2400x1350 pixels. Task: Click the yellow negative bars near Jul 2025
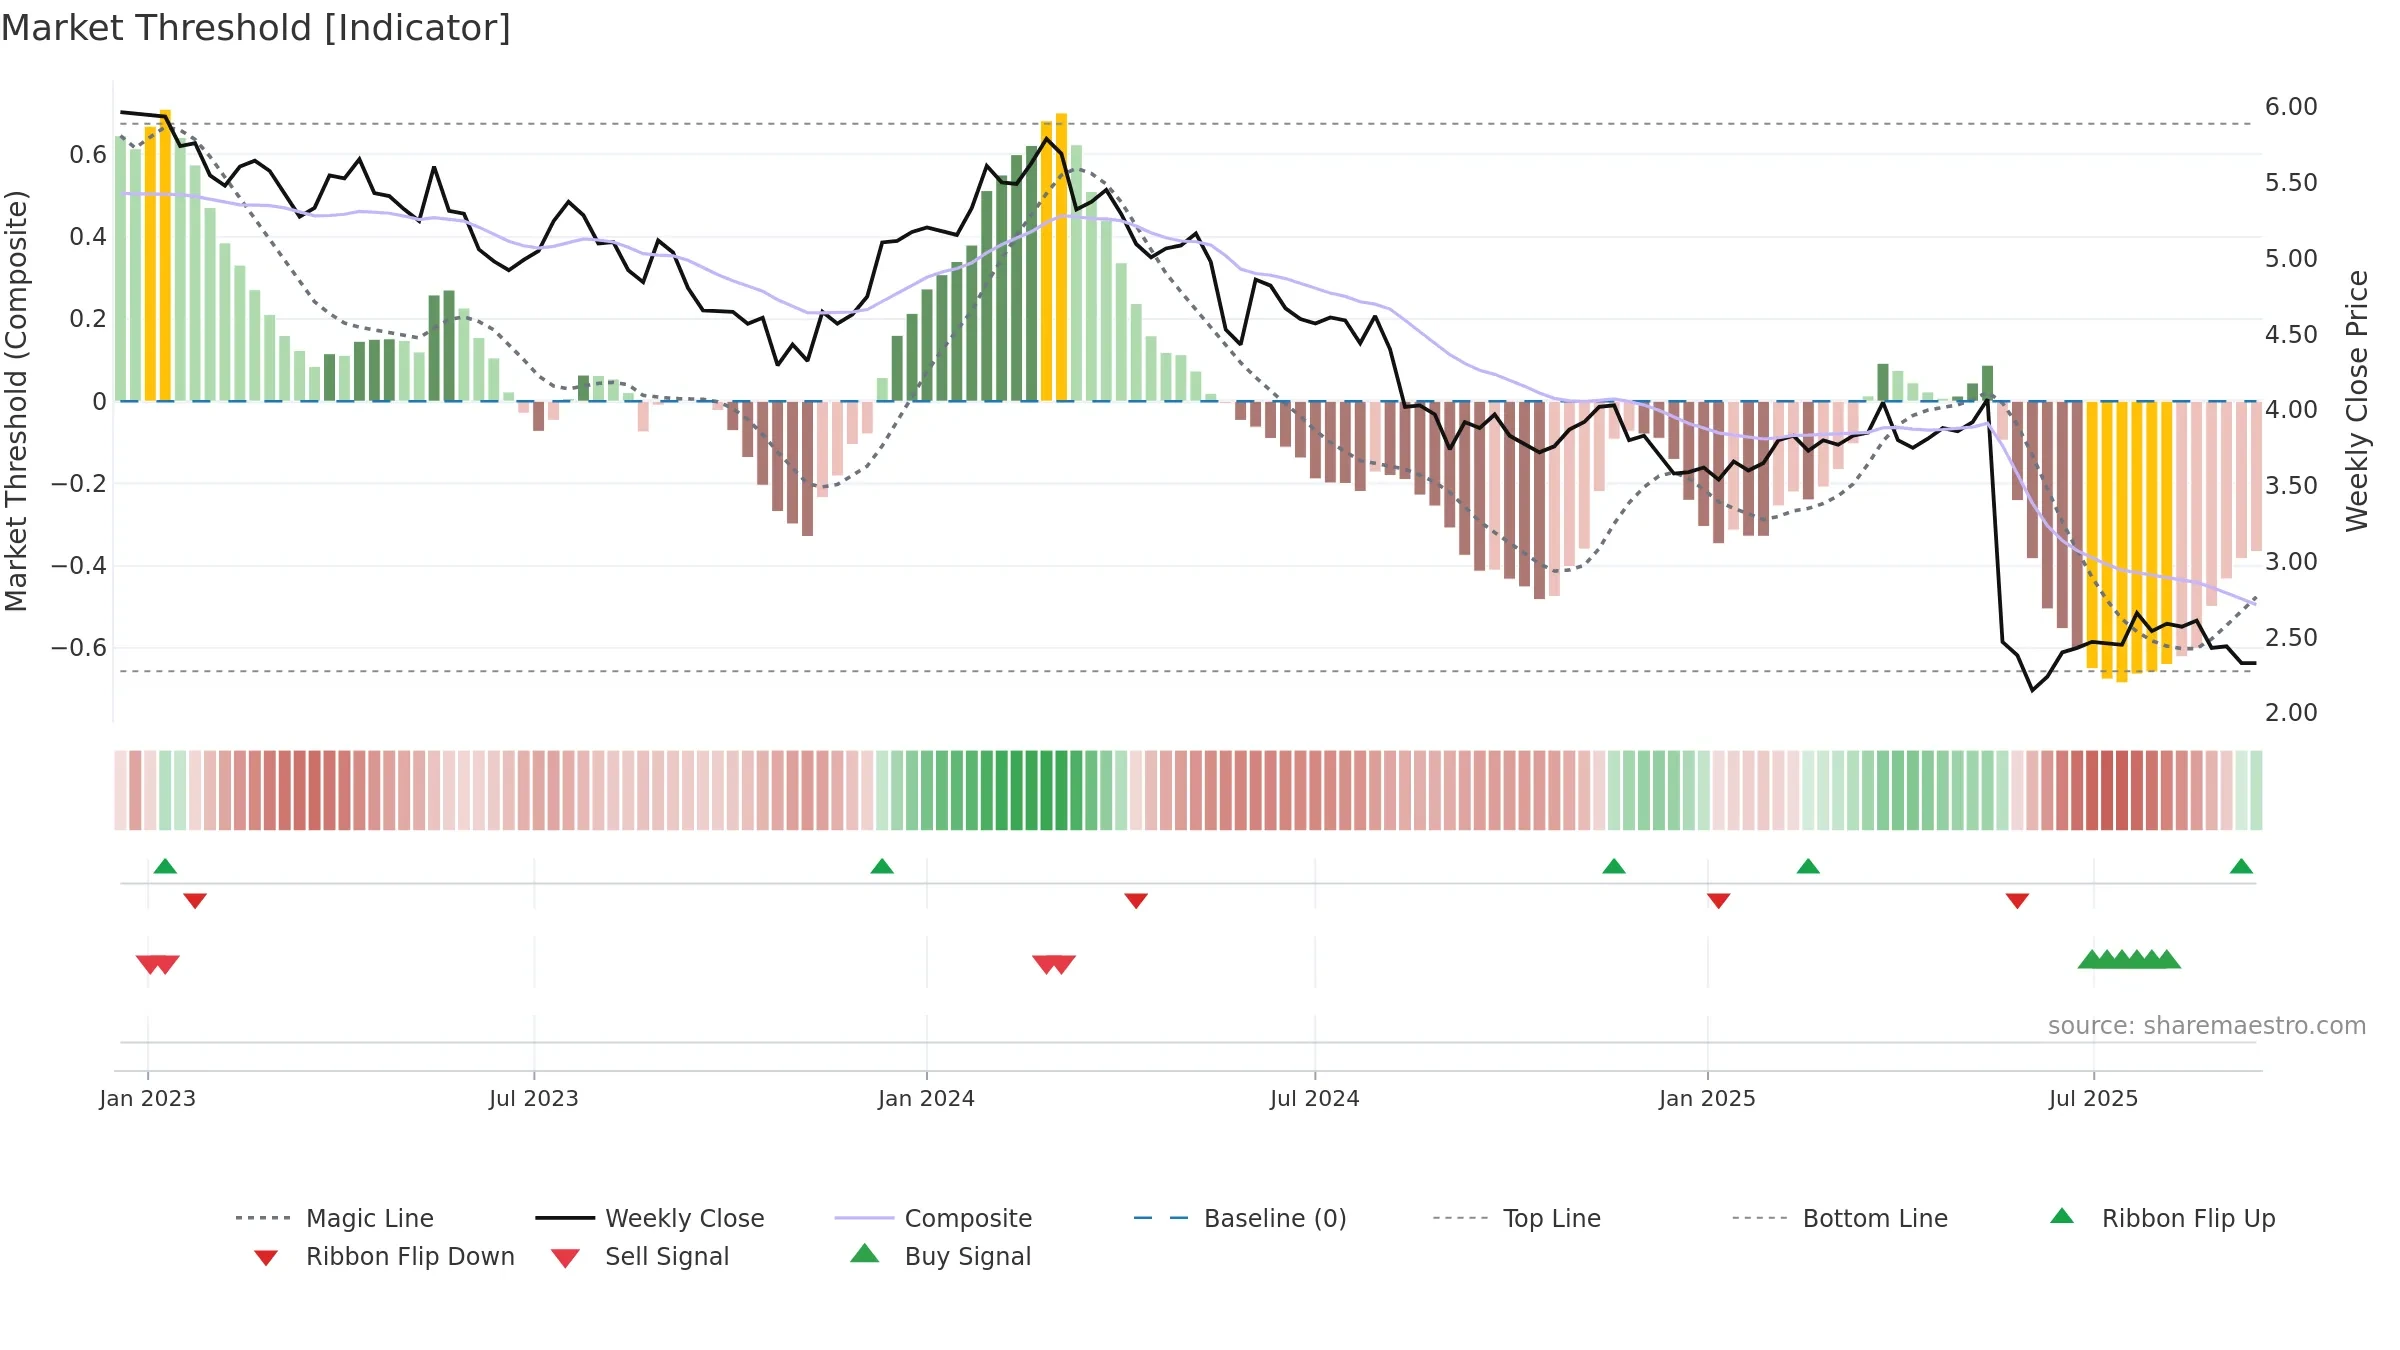tap(2129, 540)
